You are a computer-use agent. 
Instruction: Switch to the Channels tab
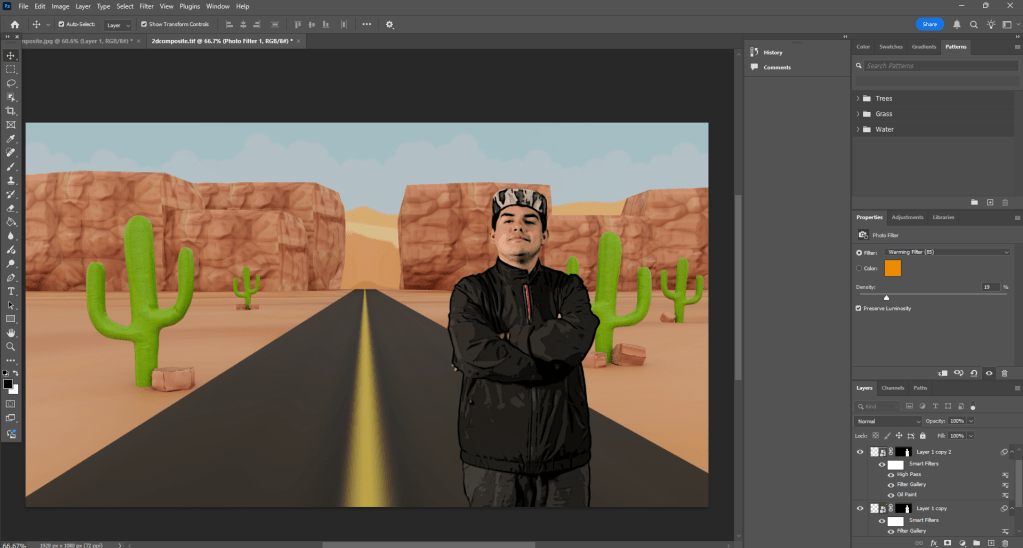click(893, 388)
